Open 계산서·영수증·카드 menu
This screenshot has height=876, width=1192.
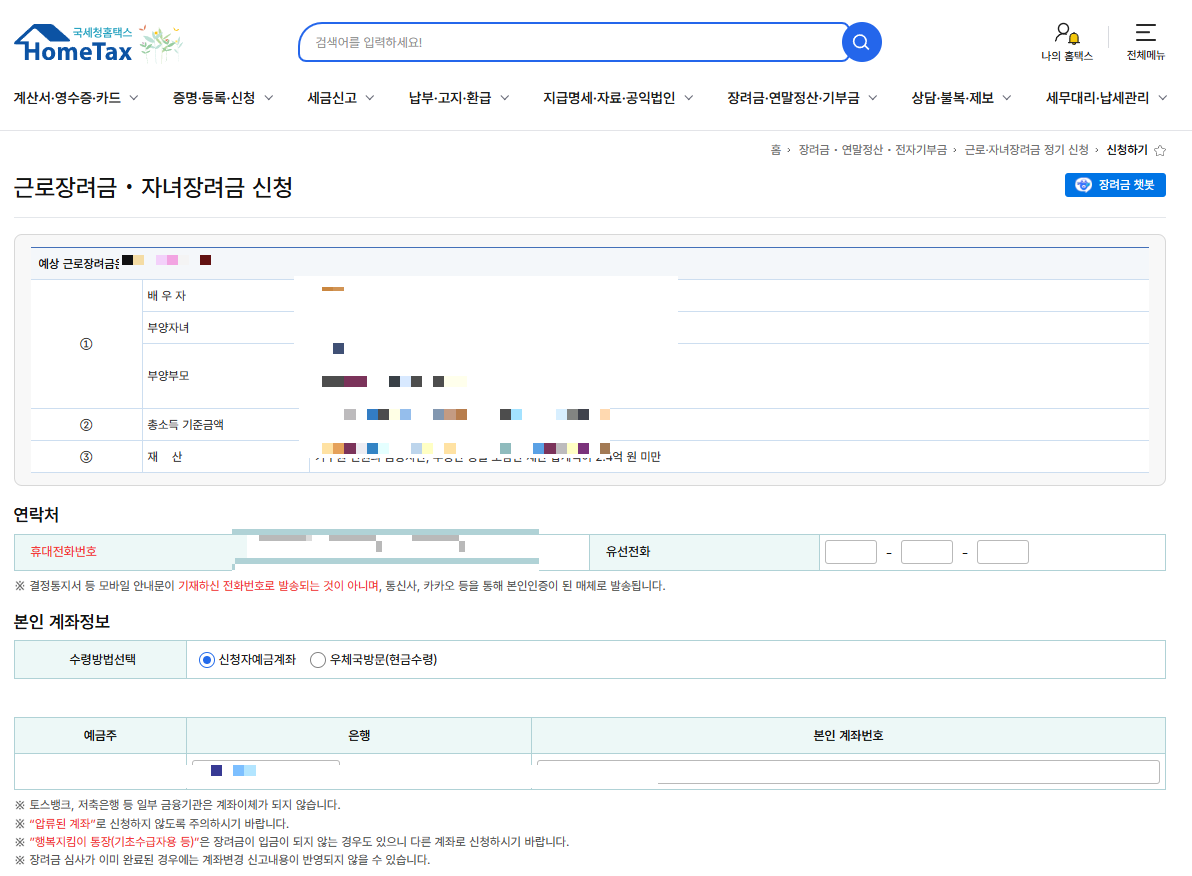coord(67,98)
